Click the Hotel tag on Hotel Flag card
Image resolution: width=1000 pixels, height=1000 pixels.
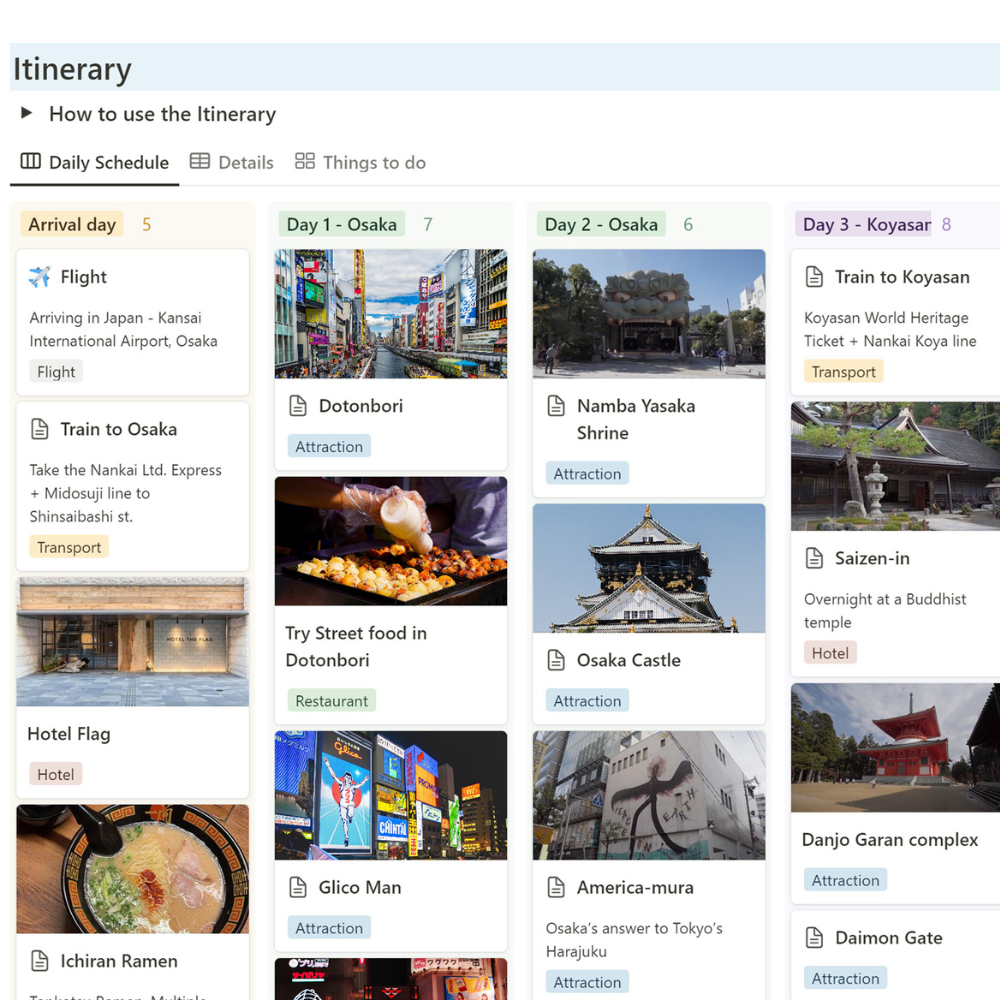pos(55,774)
